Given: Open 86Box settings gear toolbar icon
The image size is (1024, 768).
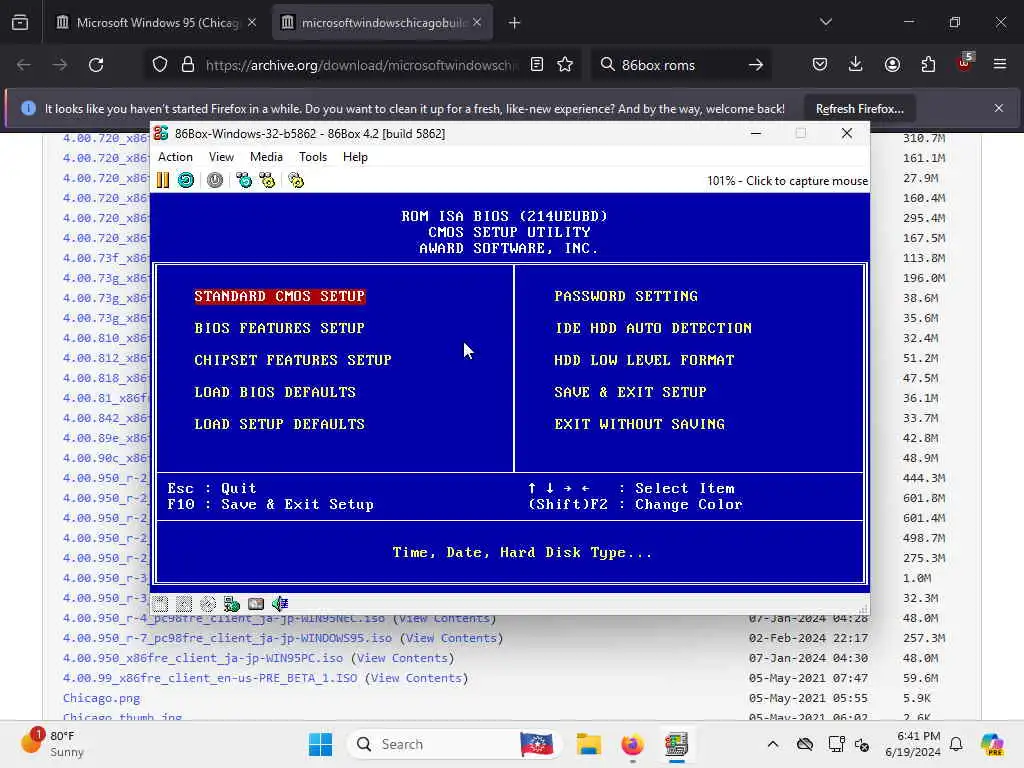Looking at the screenshot, I should pos(296,180).
